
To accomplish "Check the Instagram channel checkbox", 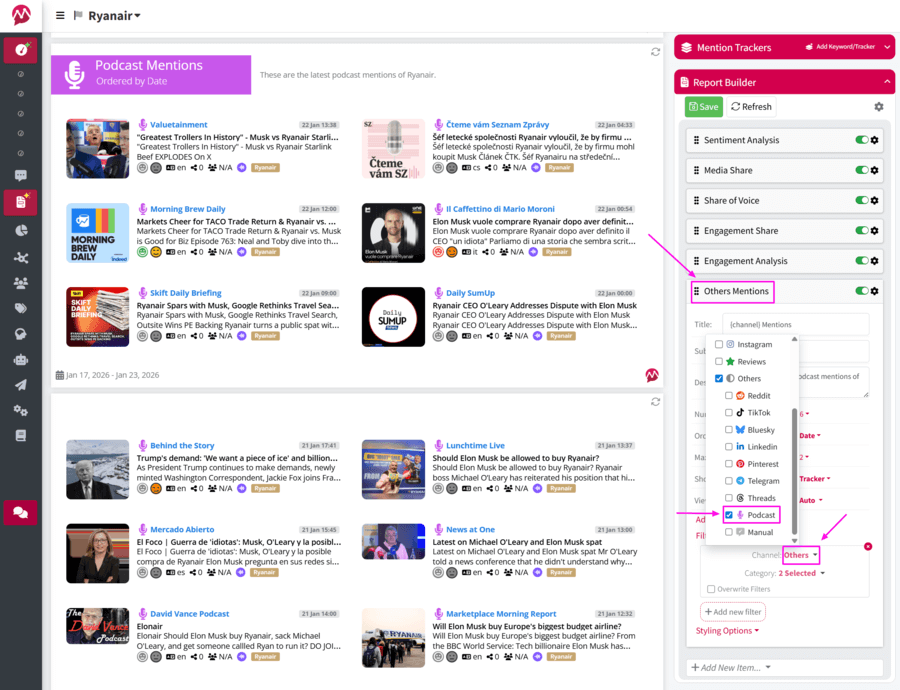I will pyautogui.click(x=719, y=344).
